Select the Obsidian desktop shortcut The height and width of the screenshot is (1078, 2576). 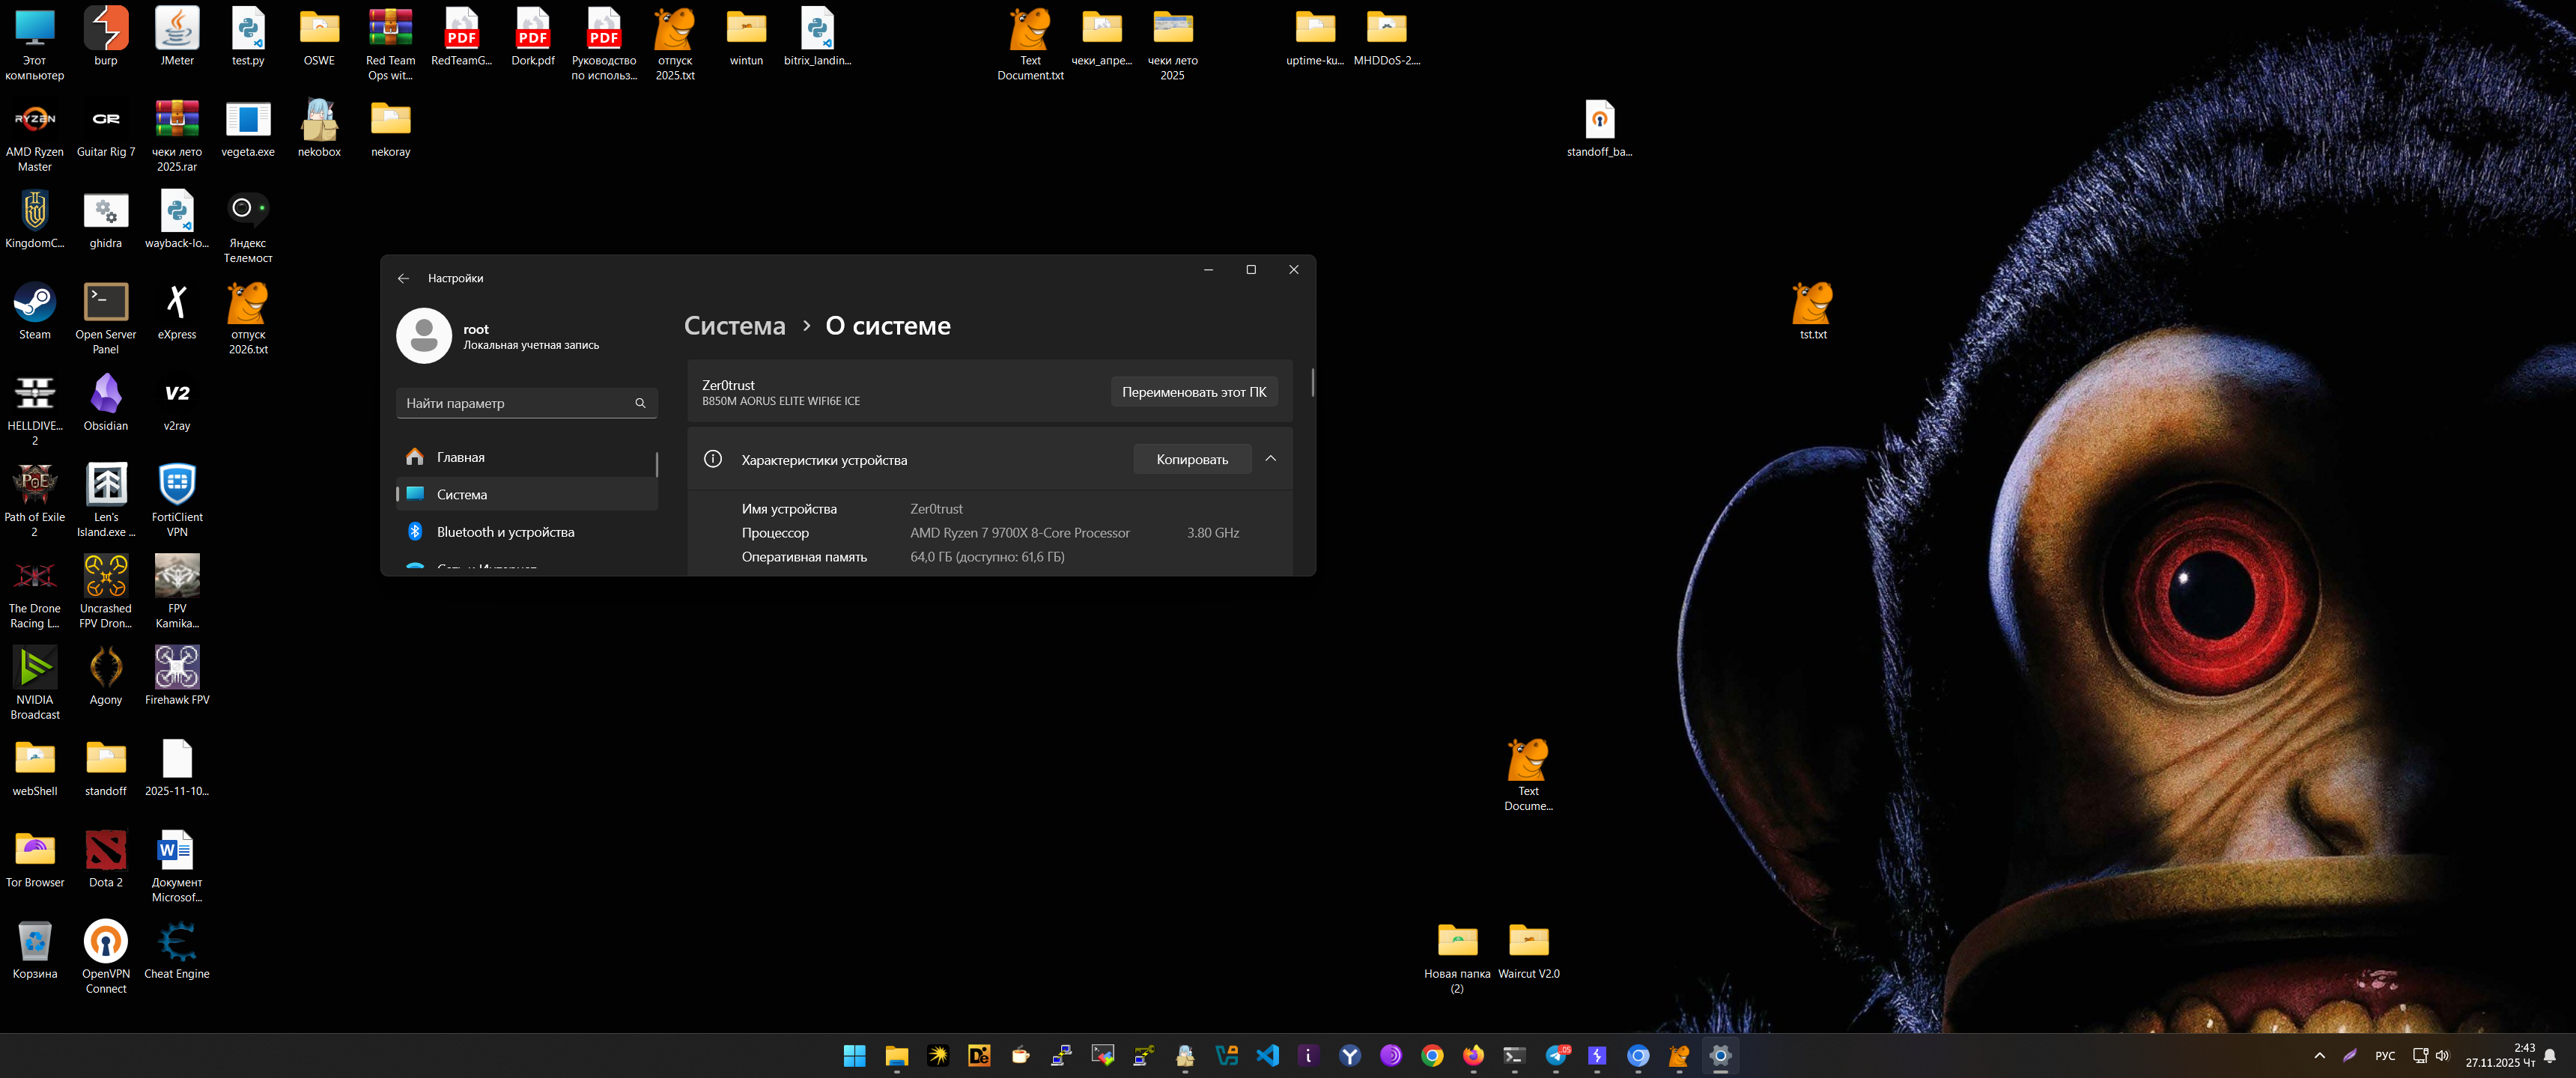[105, 394]
